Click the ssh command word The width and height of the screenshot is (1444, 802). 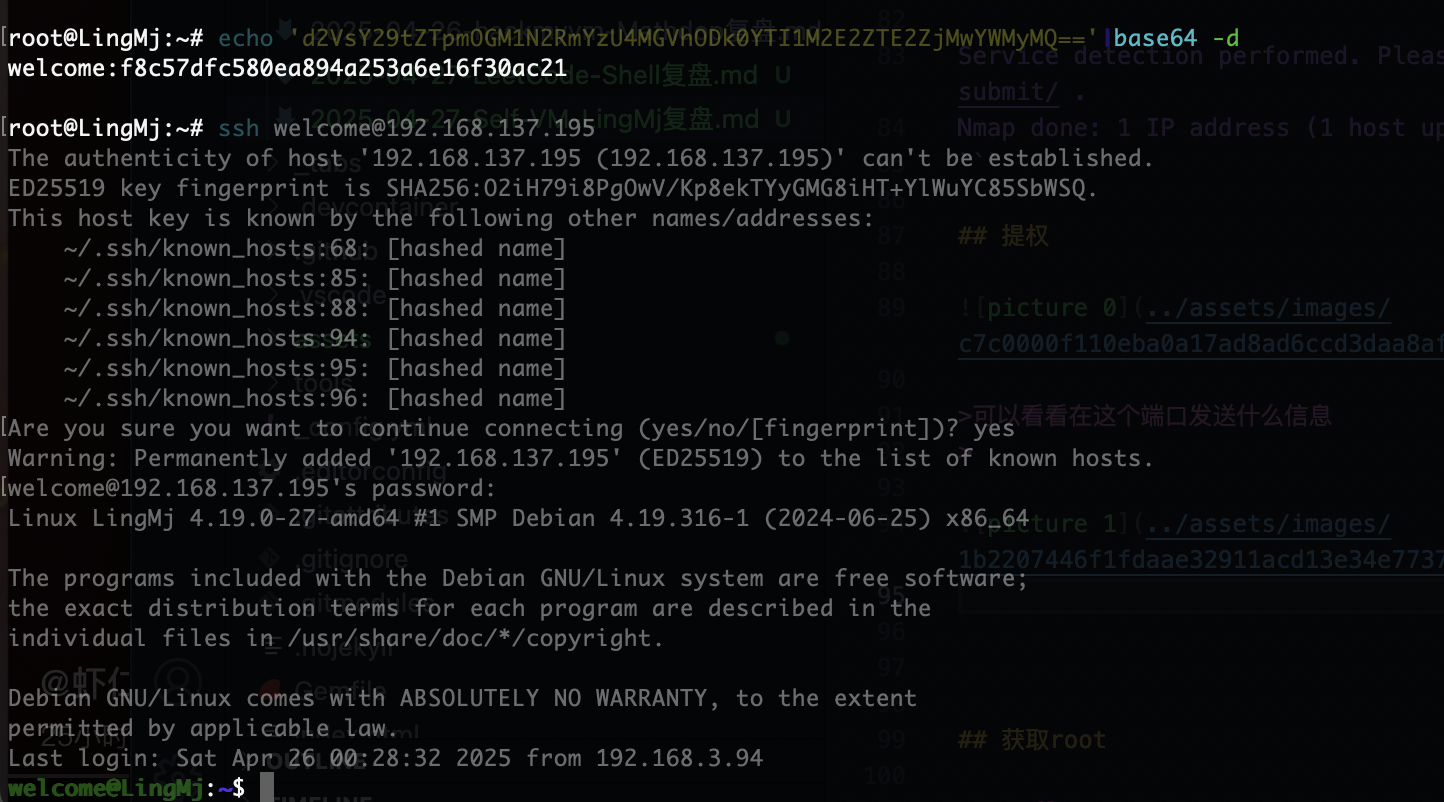[239, 129]
